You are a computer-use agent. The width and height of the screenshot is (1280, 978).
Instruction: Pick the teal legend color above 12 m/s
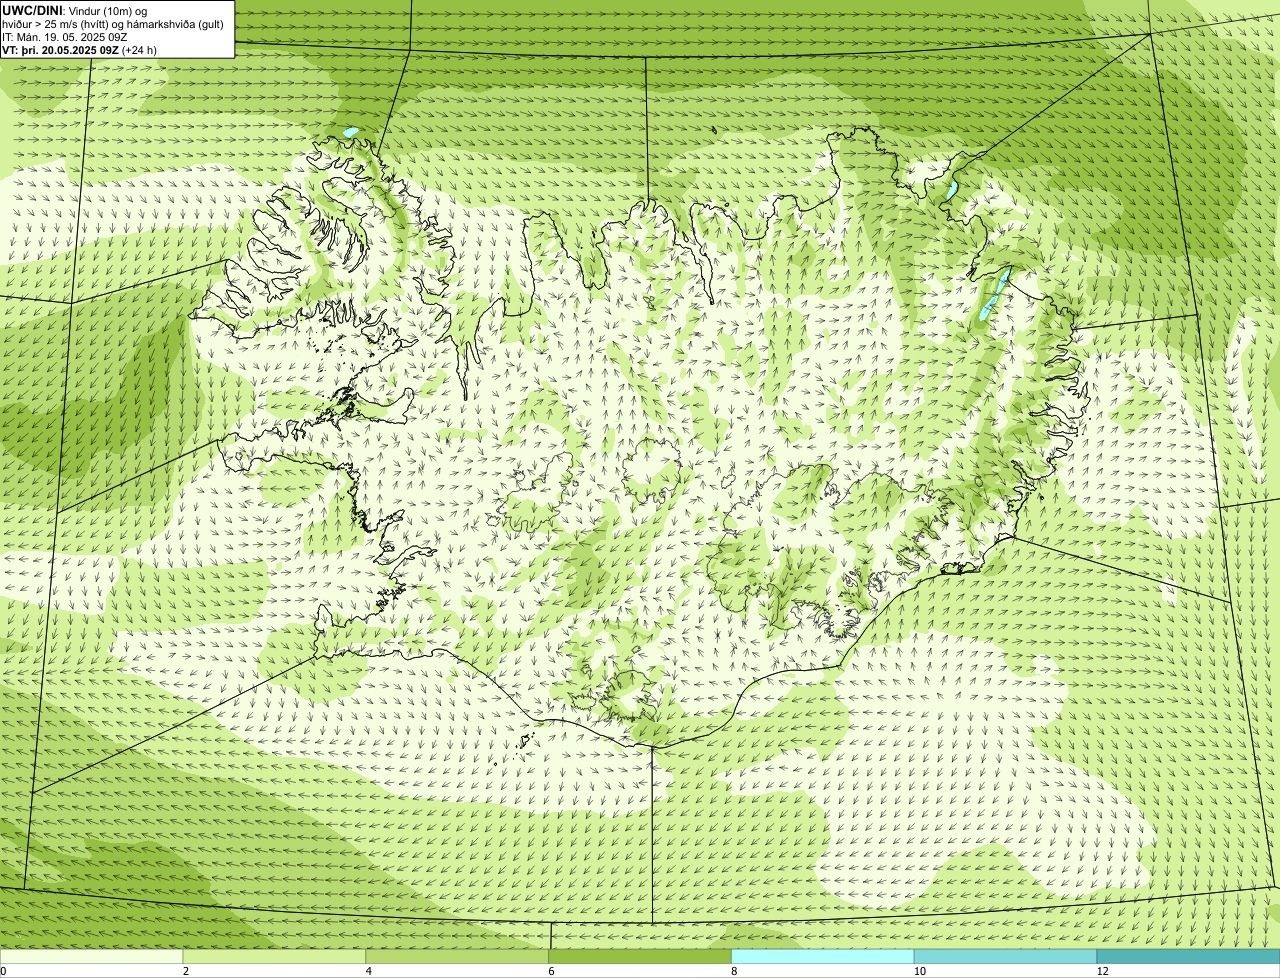[x=1188, y=957]
